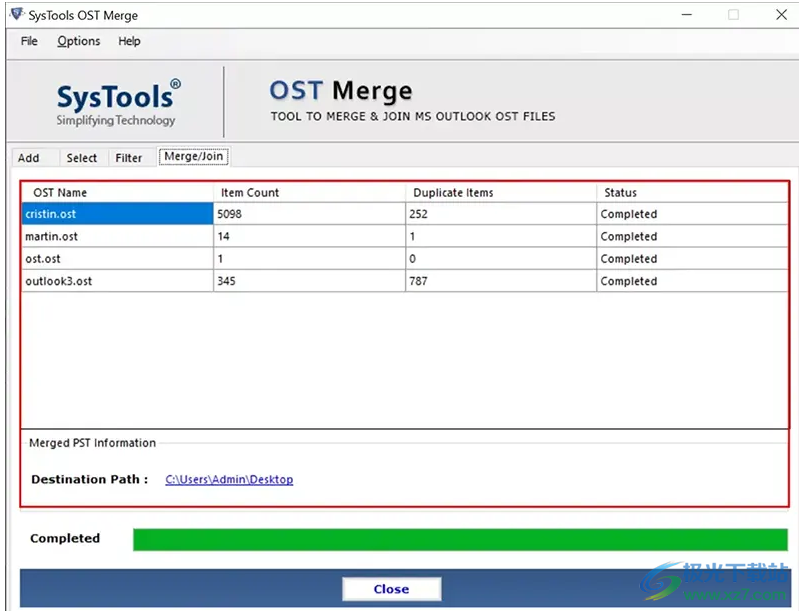Open the Help menu
The image size is (799, 611).
coord(129,41)
